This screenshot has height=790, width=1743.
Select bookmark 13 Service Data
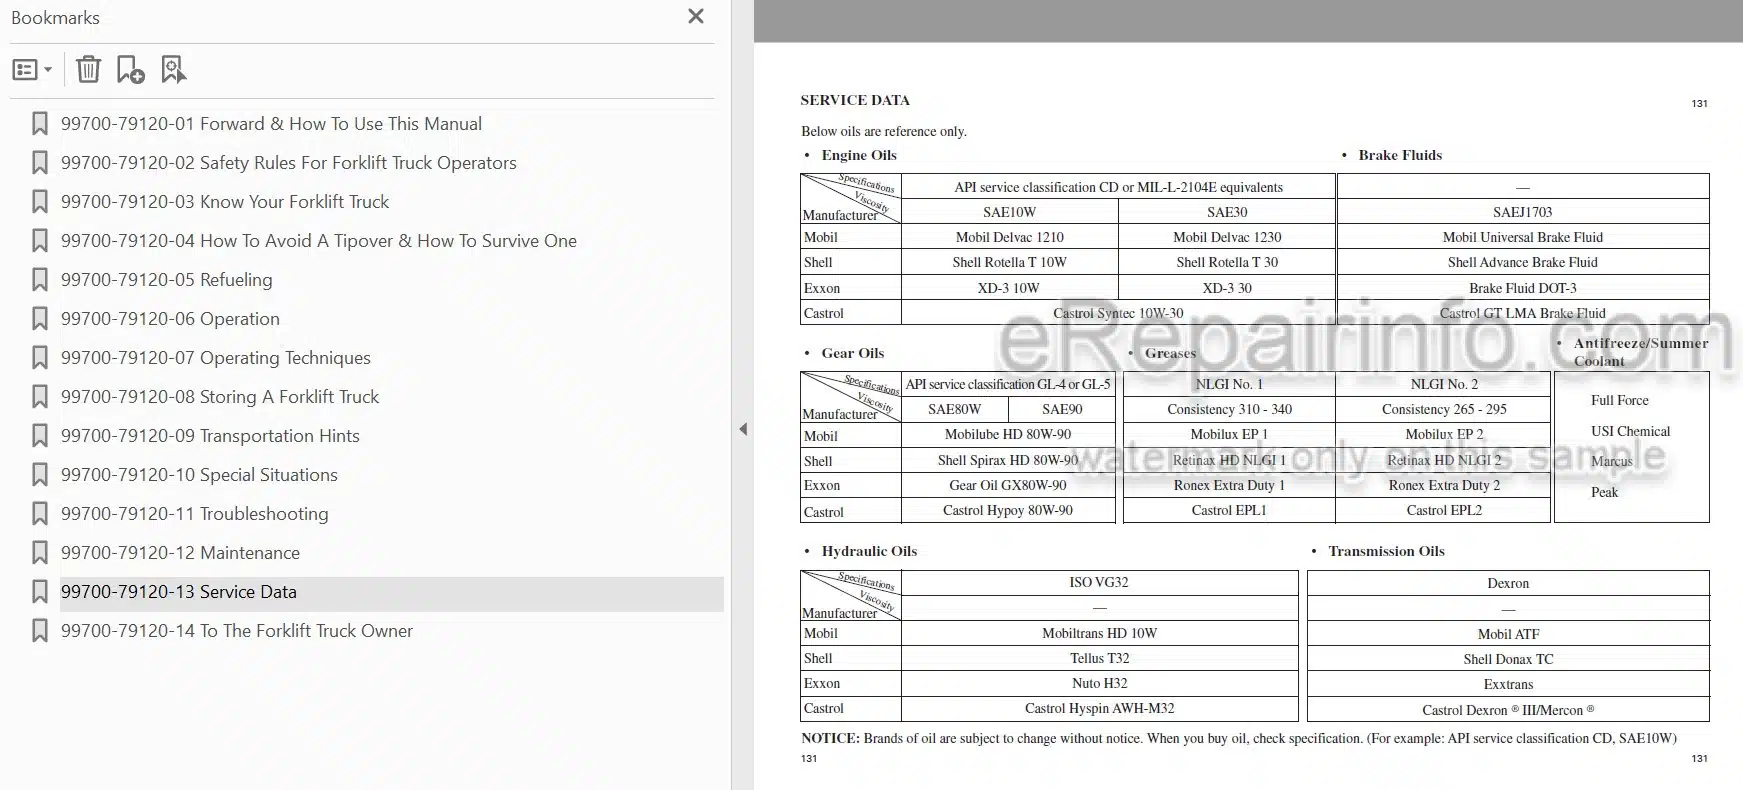(391, 592)
